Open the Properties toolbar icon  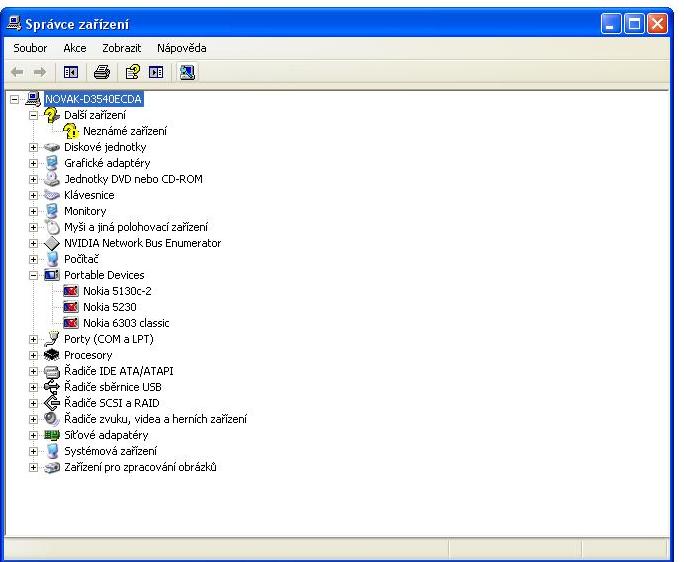(x=133, y=72)
